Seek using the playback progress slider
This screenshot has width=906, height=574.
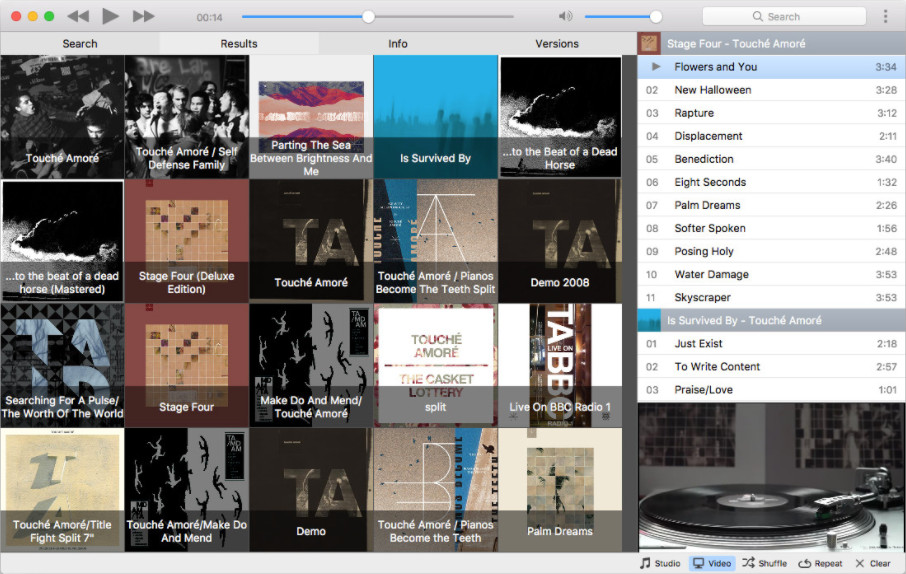[378, 17]
